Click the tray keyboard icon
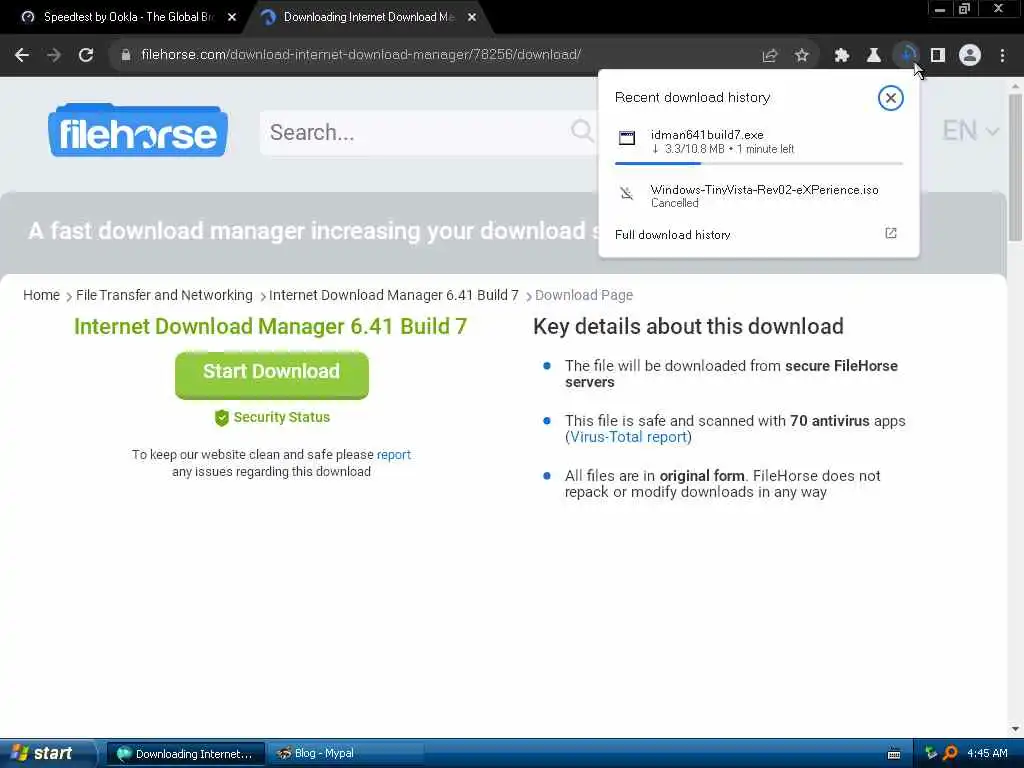The image size is (1024, 768). coord(894,754)
